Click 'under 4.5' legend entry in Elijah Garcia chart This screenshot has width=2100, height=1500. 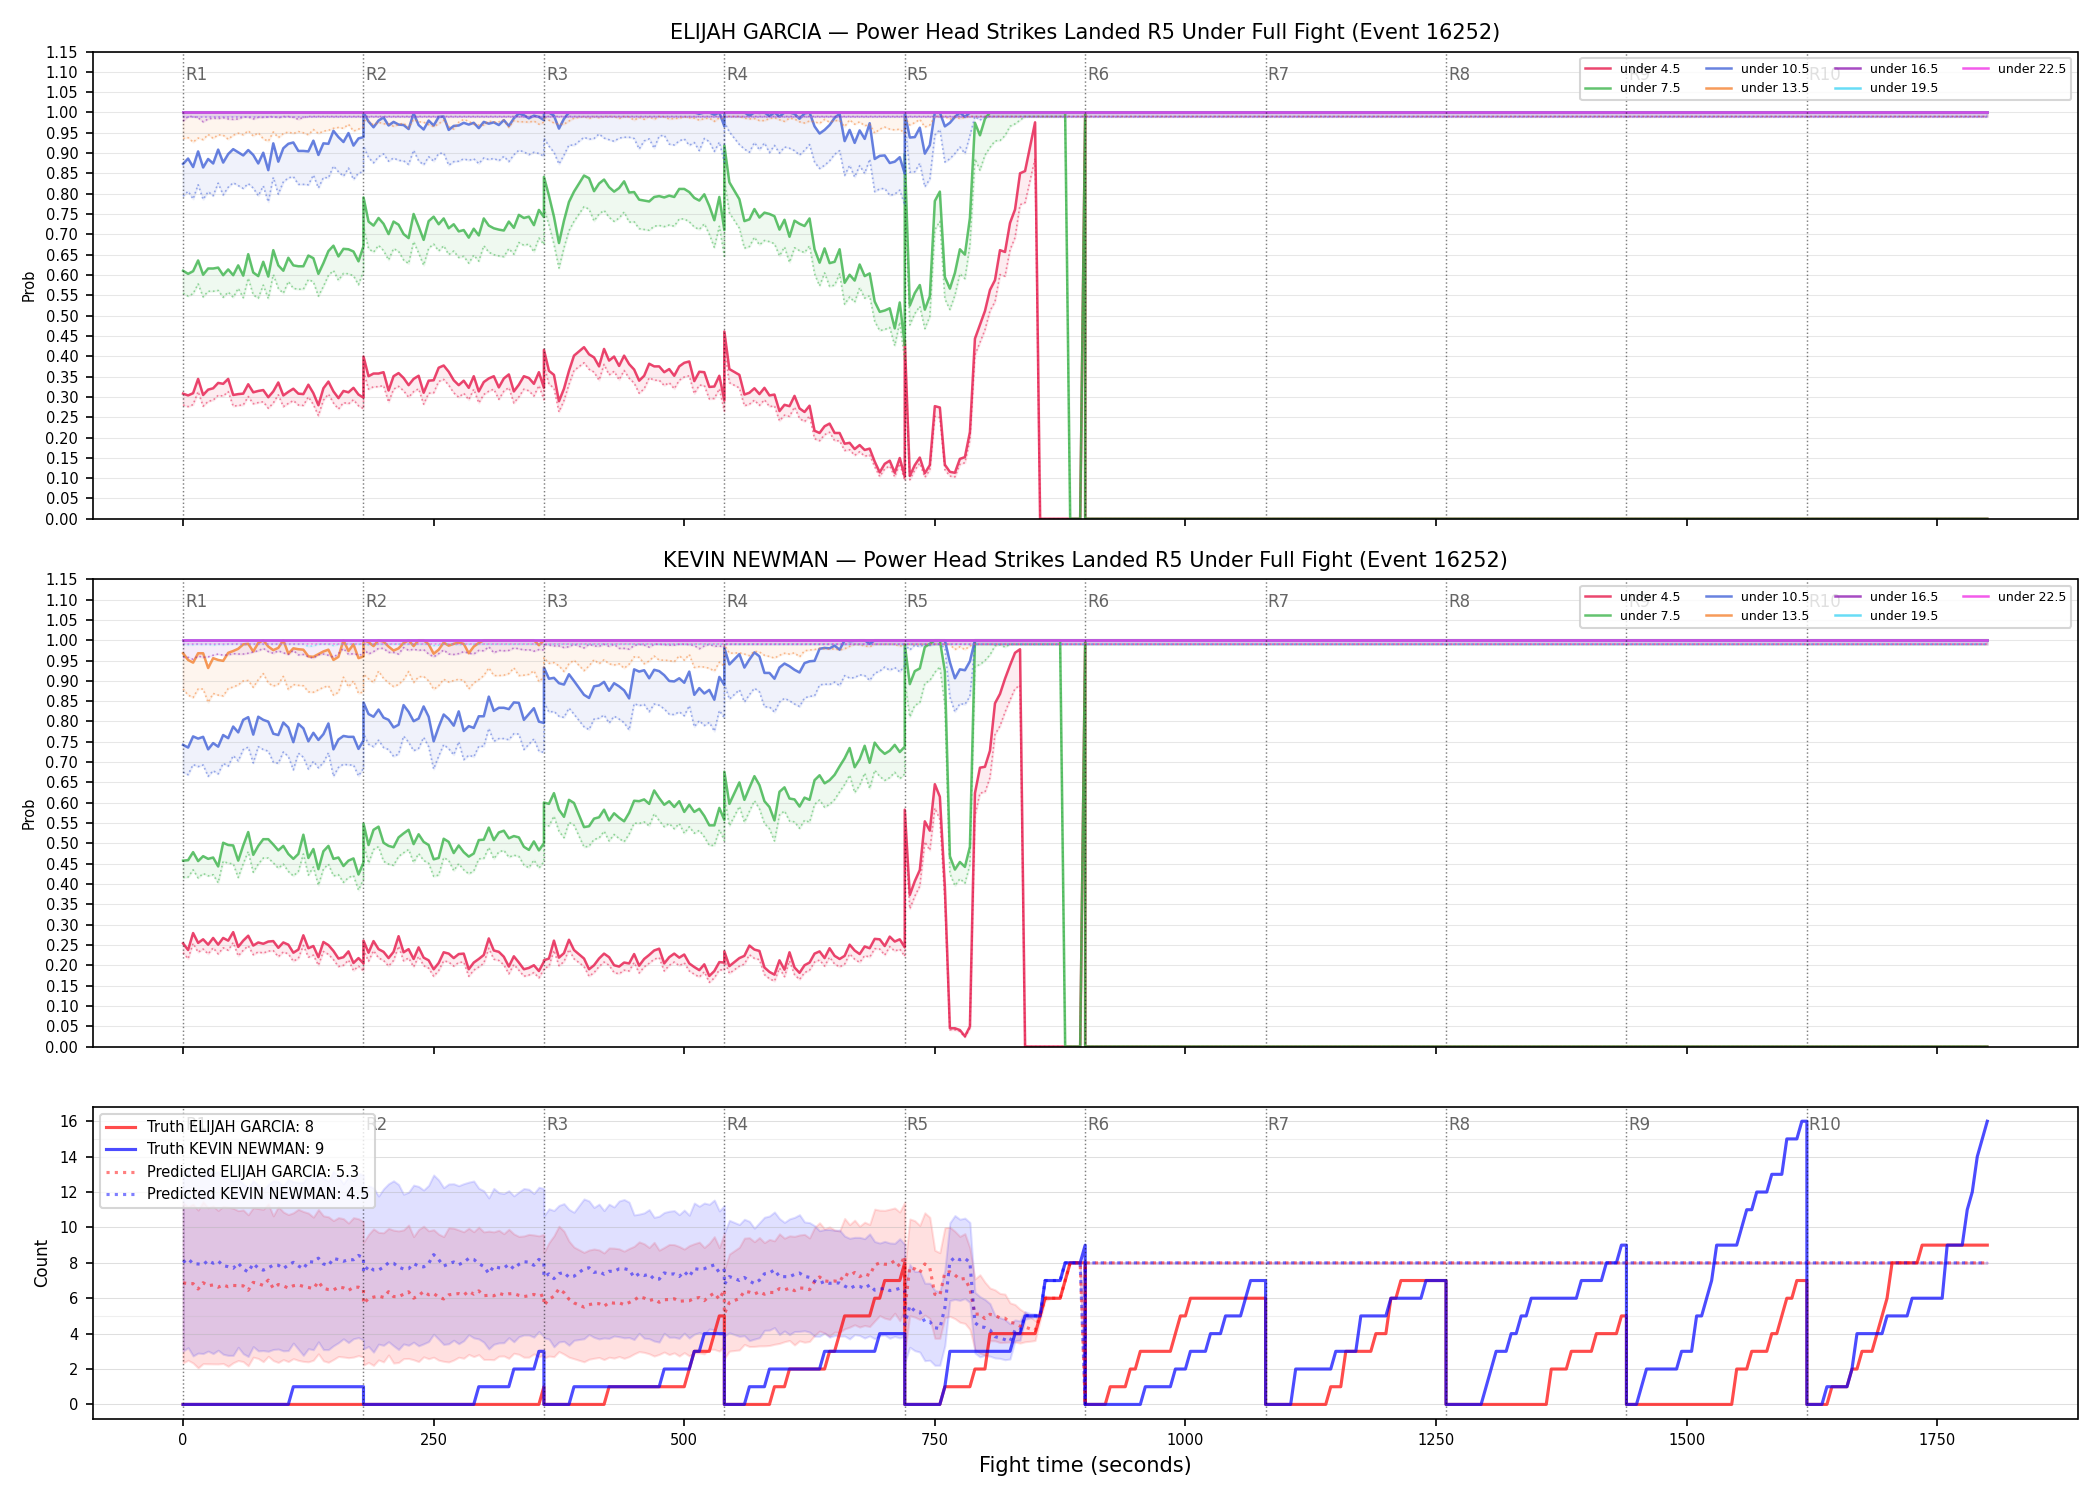point(1632,69)
